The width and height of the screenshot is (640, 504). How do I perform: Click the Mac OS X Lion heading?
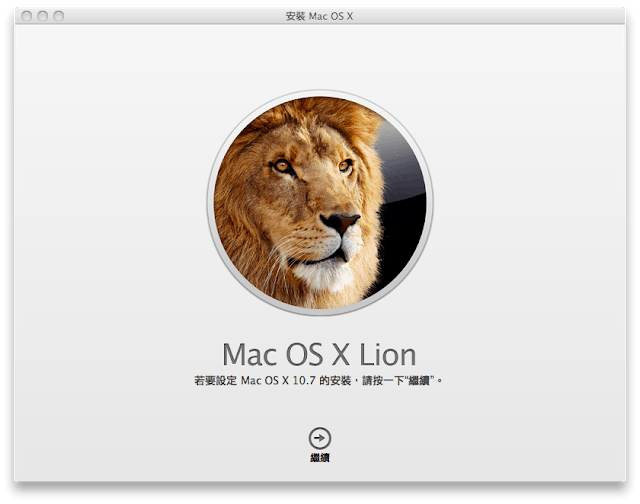coord(319,354)
